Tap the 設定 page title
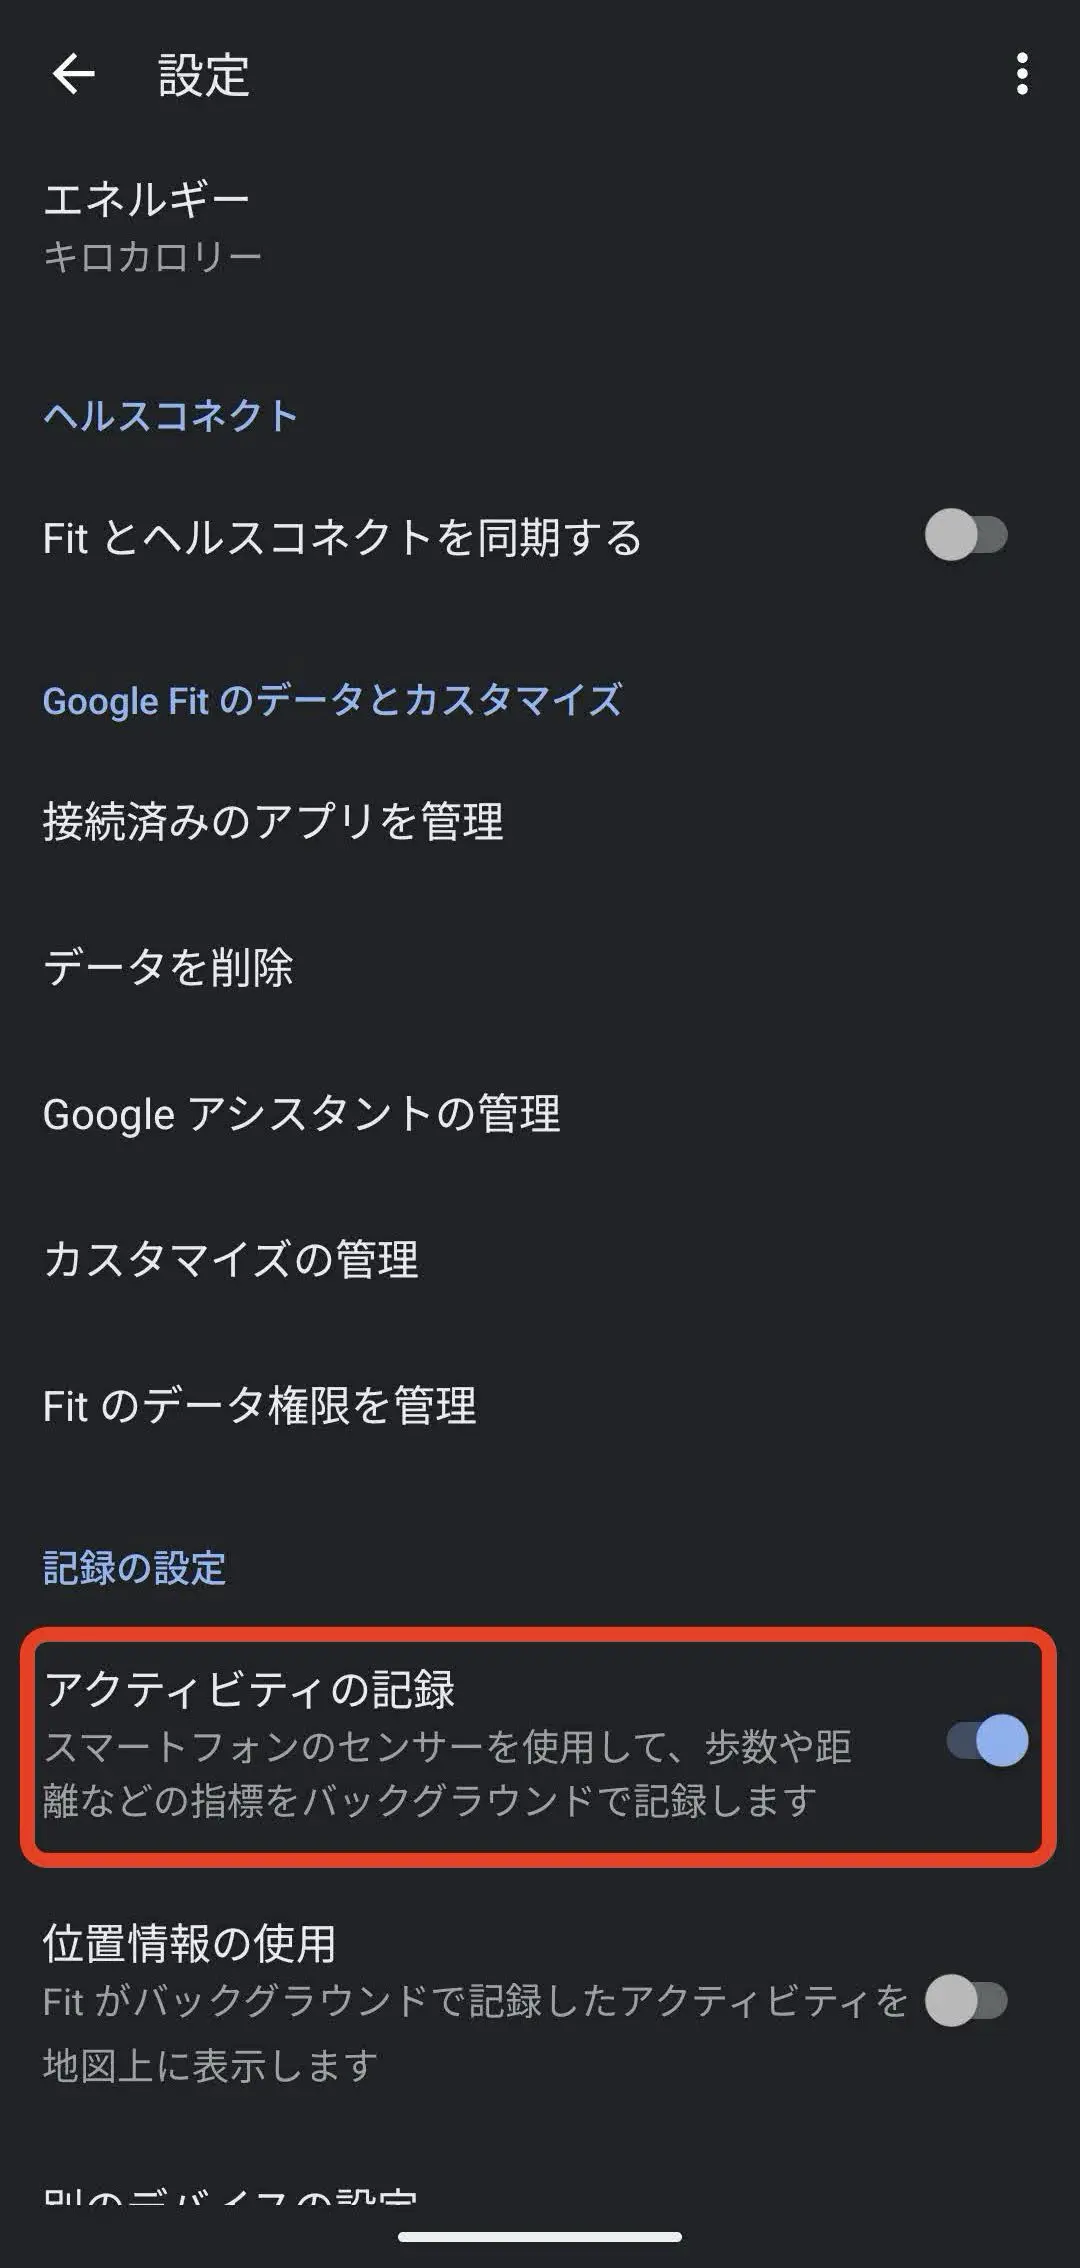The height and width of the screenshot is (2268, 1080). 204,76
